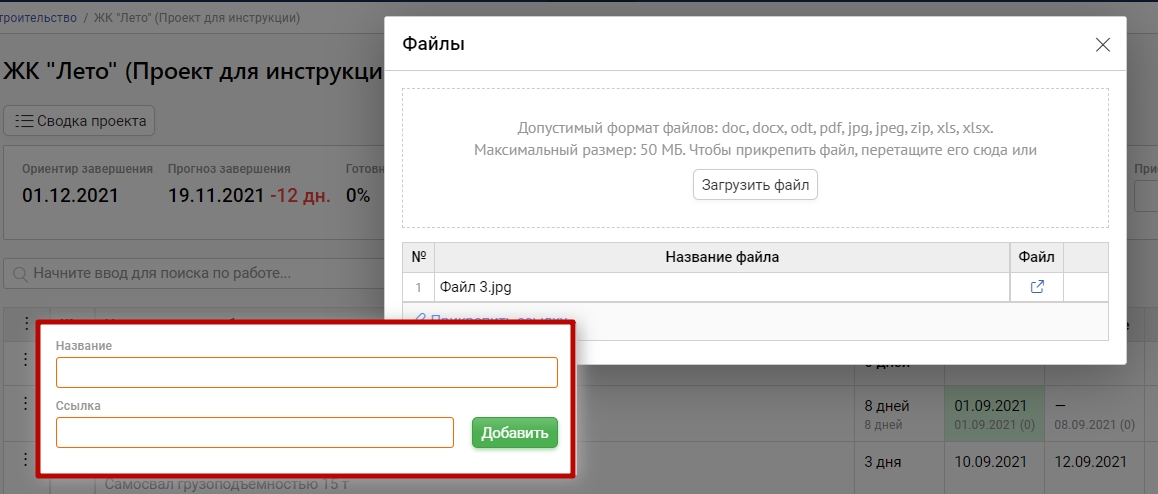Click the work search input field
The width and height of the screenshot is (1158, 494).
(x=200, y=273)
